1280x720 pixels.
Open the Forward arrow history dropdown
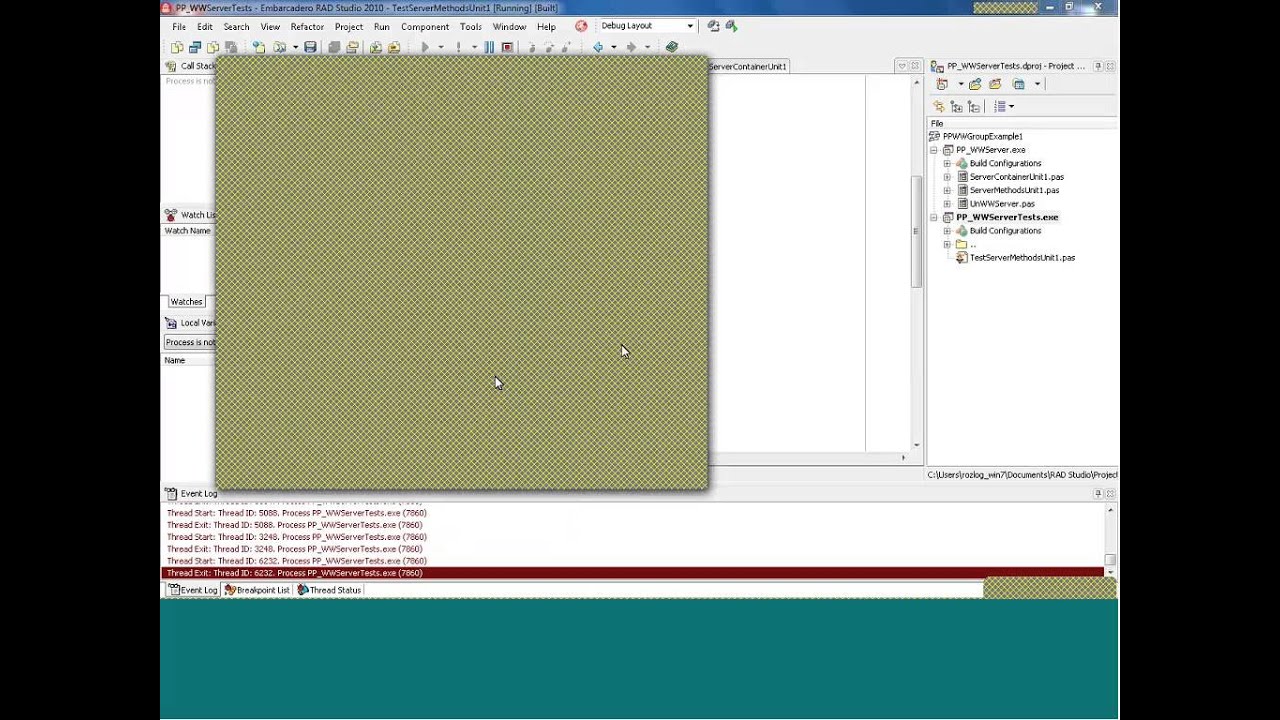pyautogui.click(x=647, y=47)
